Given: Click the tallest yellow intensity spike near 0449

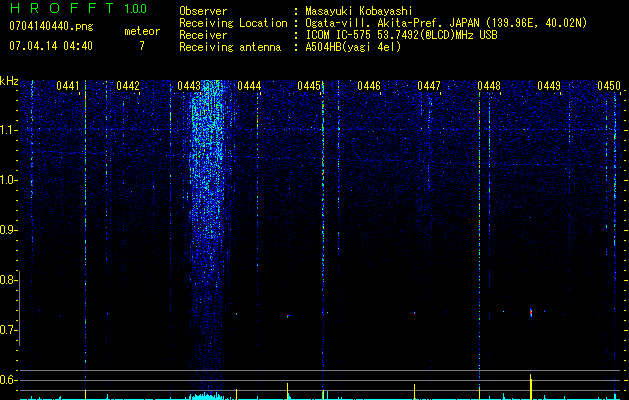Looking at the screenshot, I should 531,387.
